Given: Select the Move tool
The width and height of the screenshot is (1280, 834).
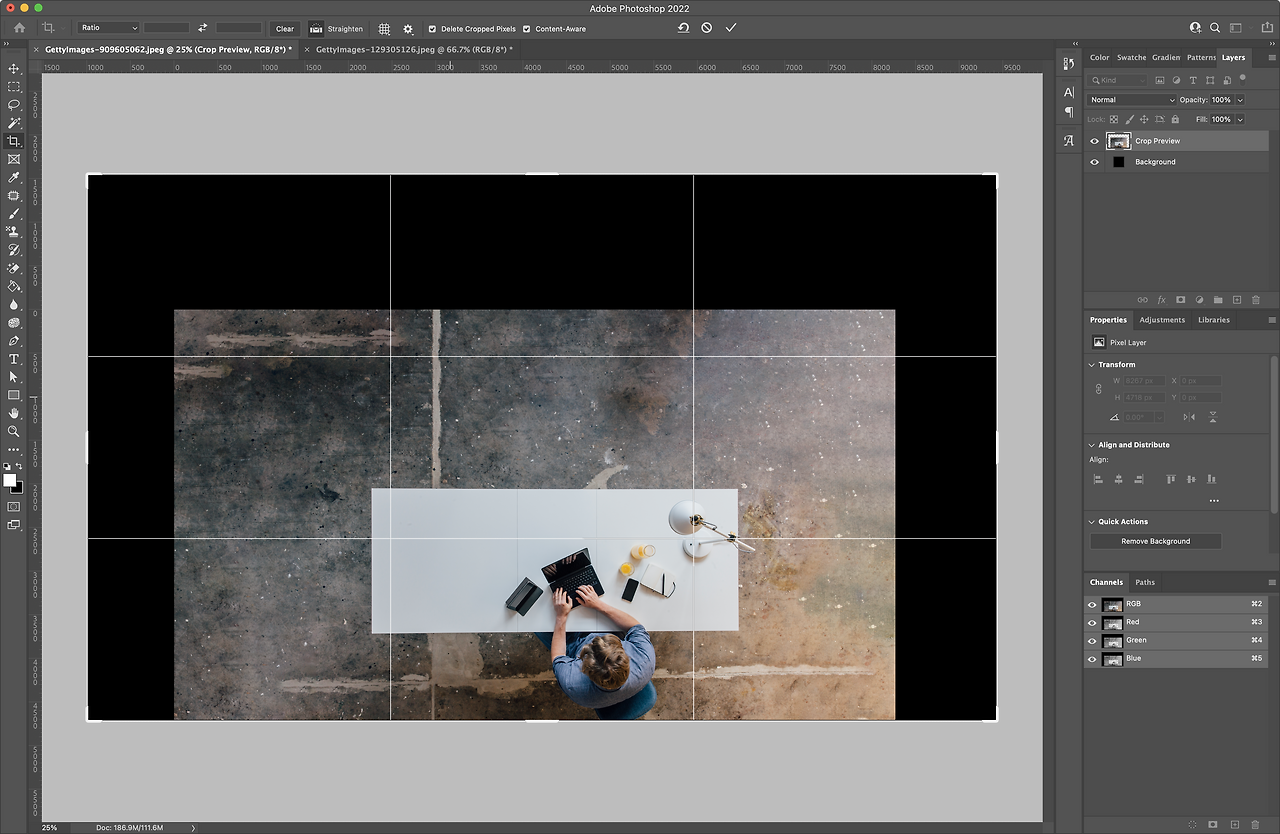Looking at the screenshot, I should (14, 69).
